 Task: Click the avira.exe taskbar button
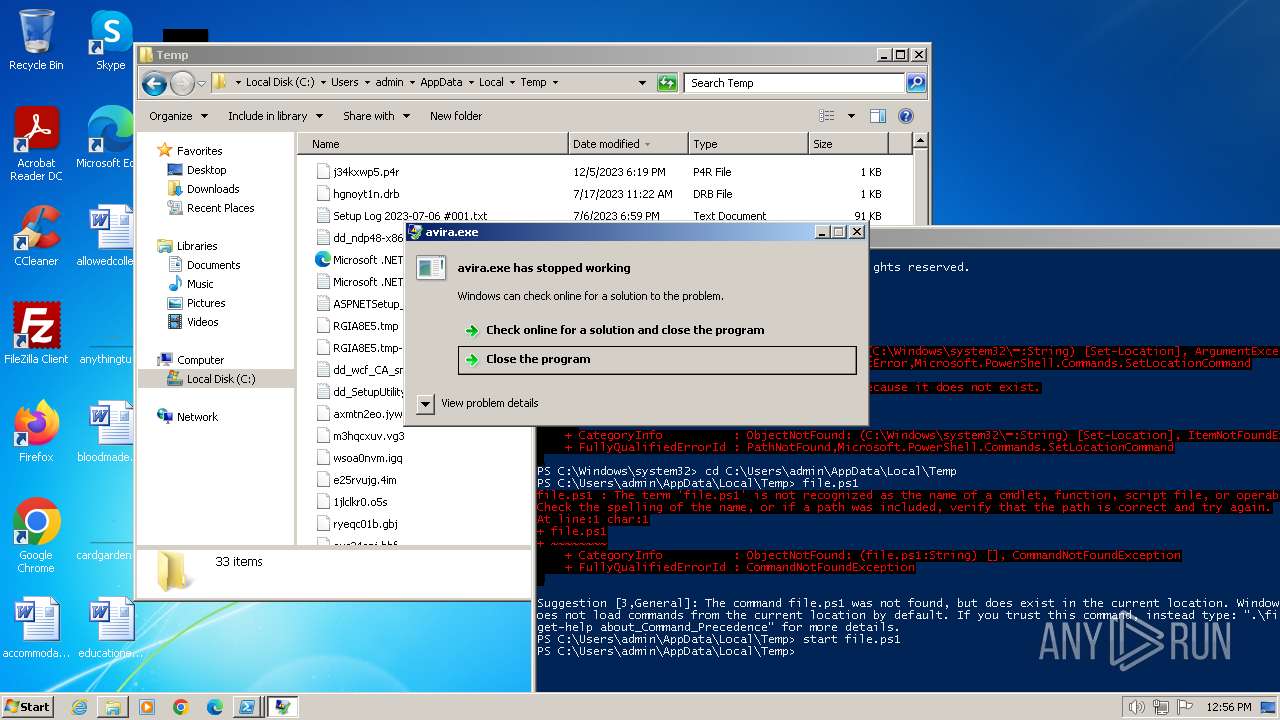pos(283,707)
